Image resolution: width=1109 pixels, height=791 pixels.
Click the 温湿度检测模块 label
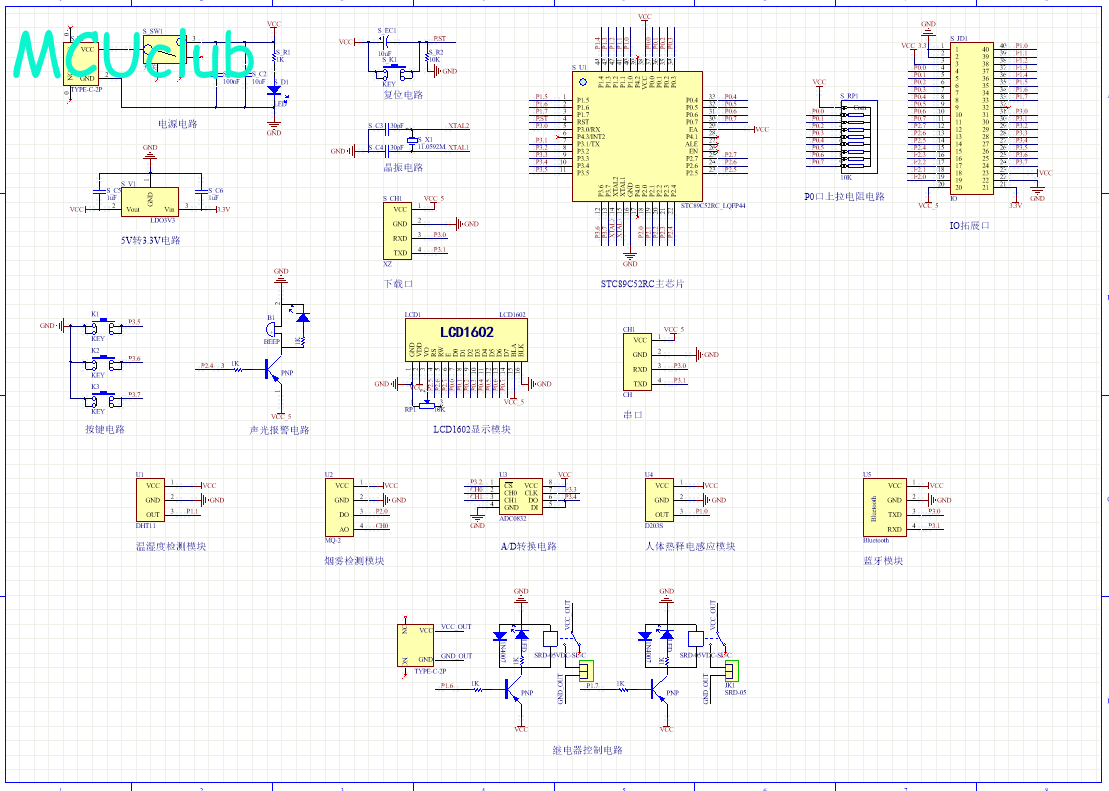[x=170, y=546]
